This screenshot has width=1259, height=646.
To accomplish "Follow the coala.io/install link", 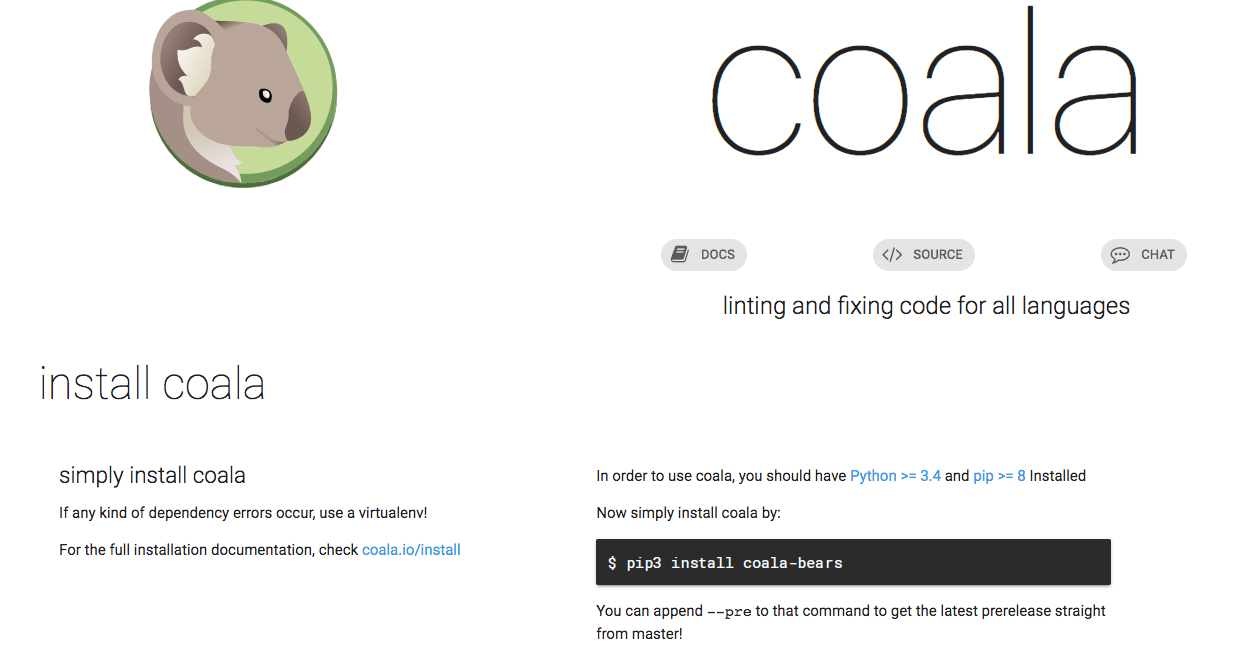I will point(411,550).
